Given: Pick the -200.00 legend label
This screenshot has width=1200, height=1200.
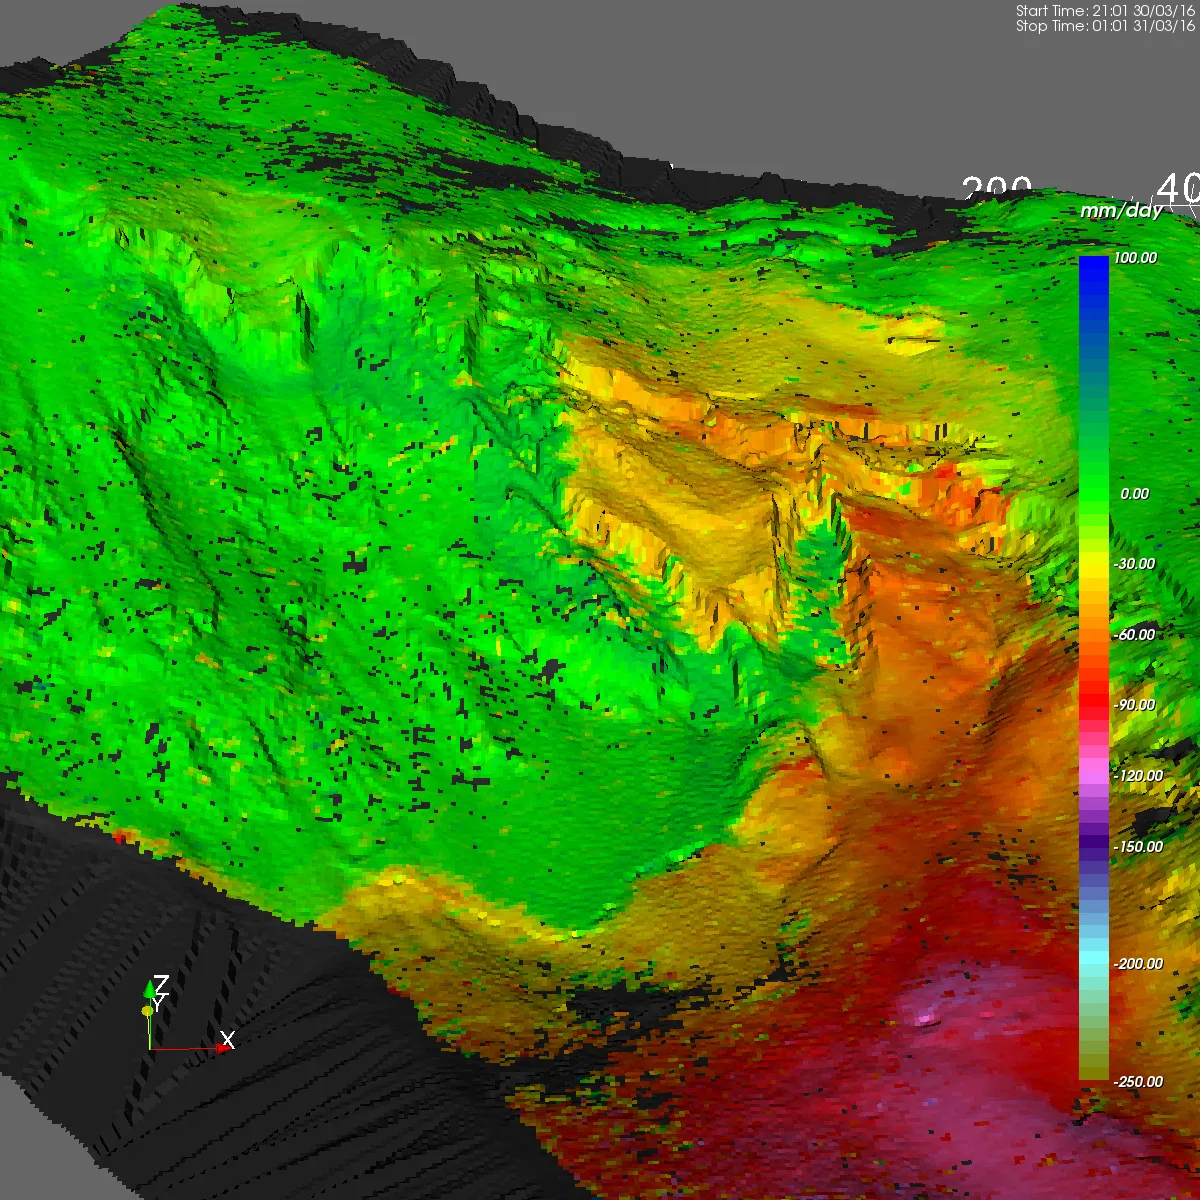Looking at the screenshot, I should click(x=1138, y=964).
